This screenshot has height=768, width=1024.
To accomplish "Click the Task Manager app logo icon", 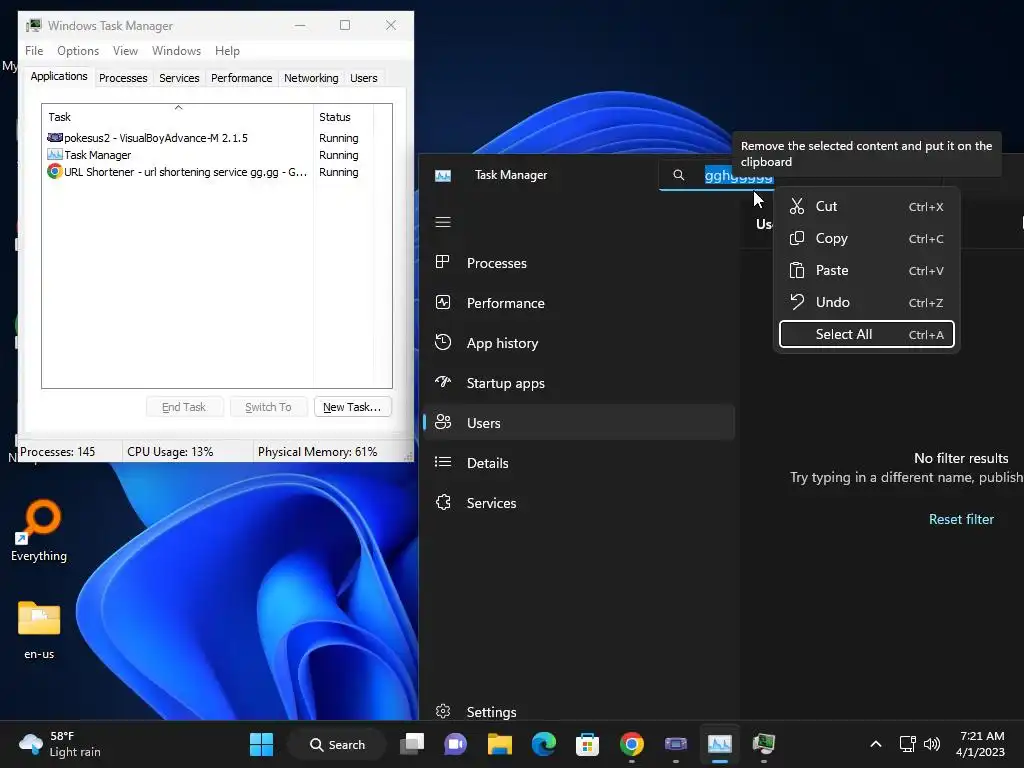I will coord(443,175).
